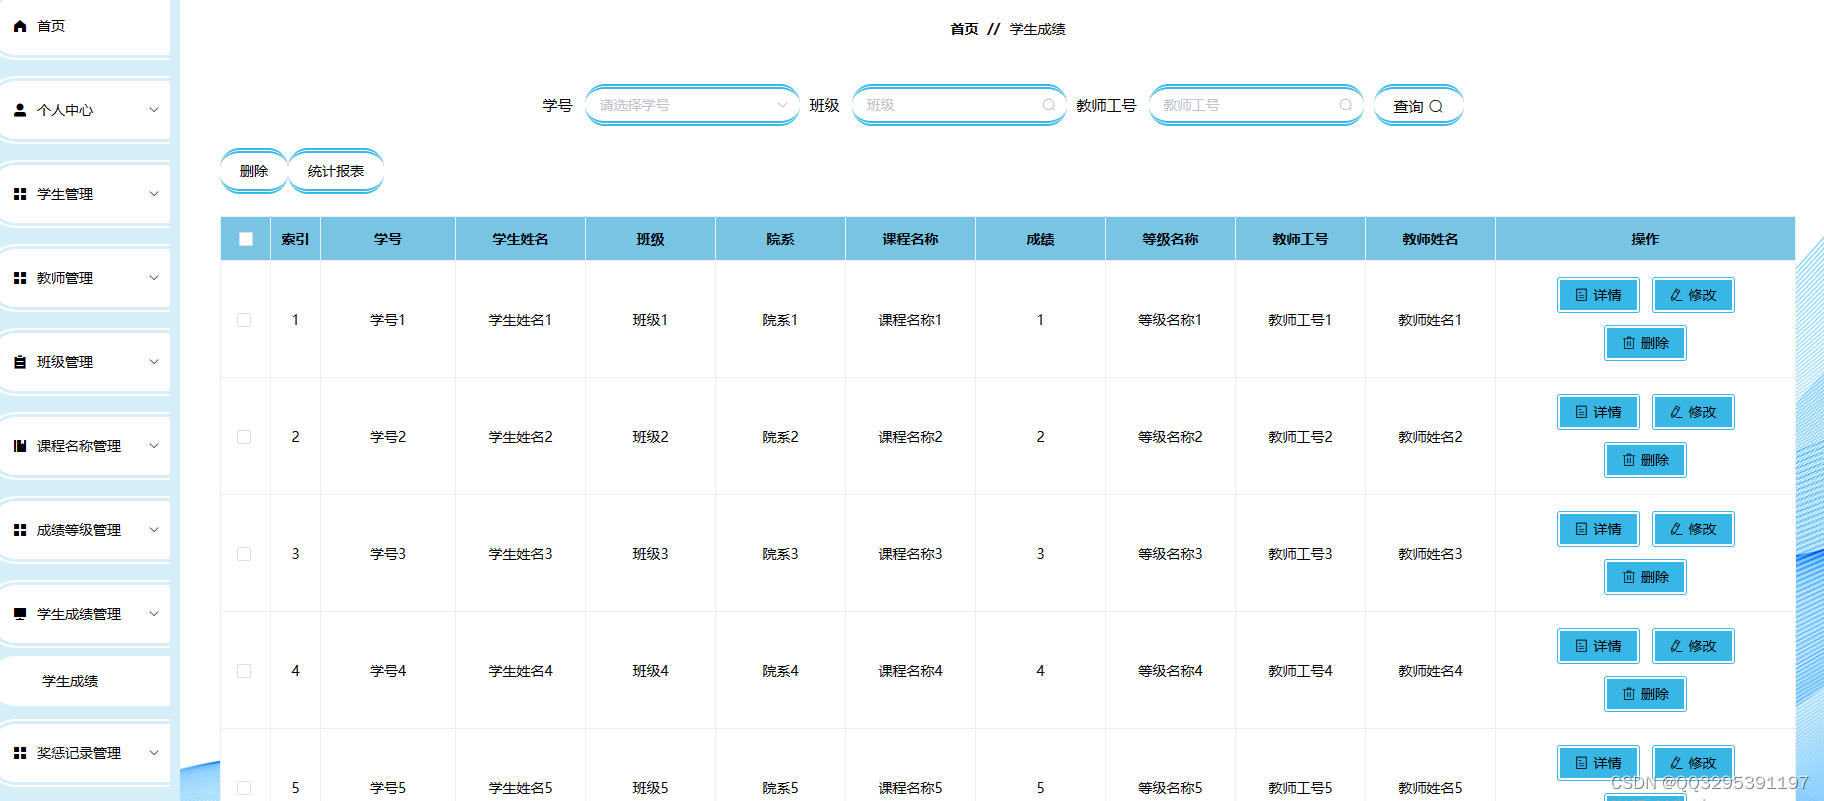Viewport: 1824px width, 801px height.
Task: Expand 课程名称管理 menu chevron
Action: tap(154, 446)
